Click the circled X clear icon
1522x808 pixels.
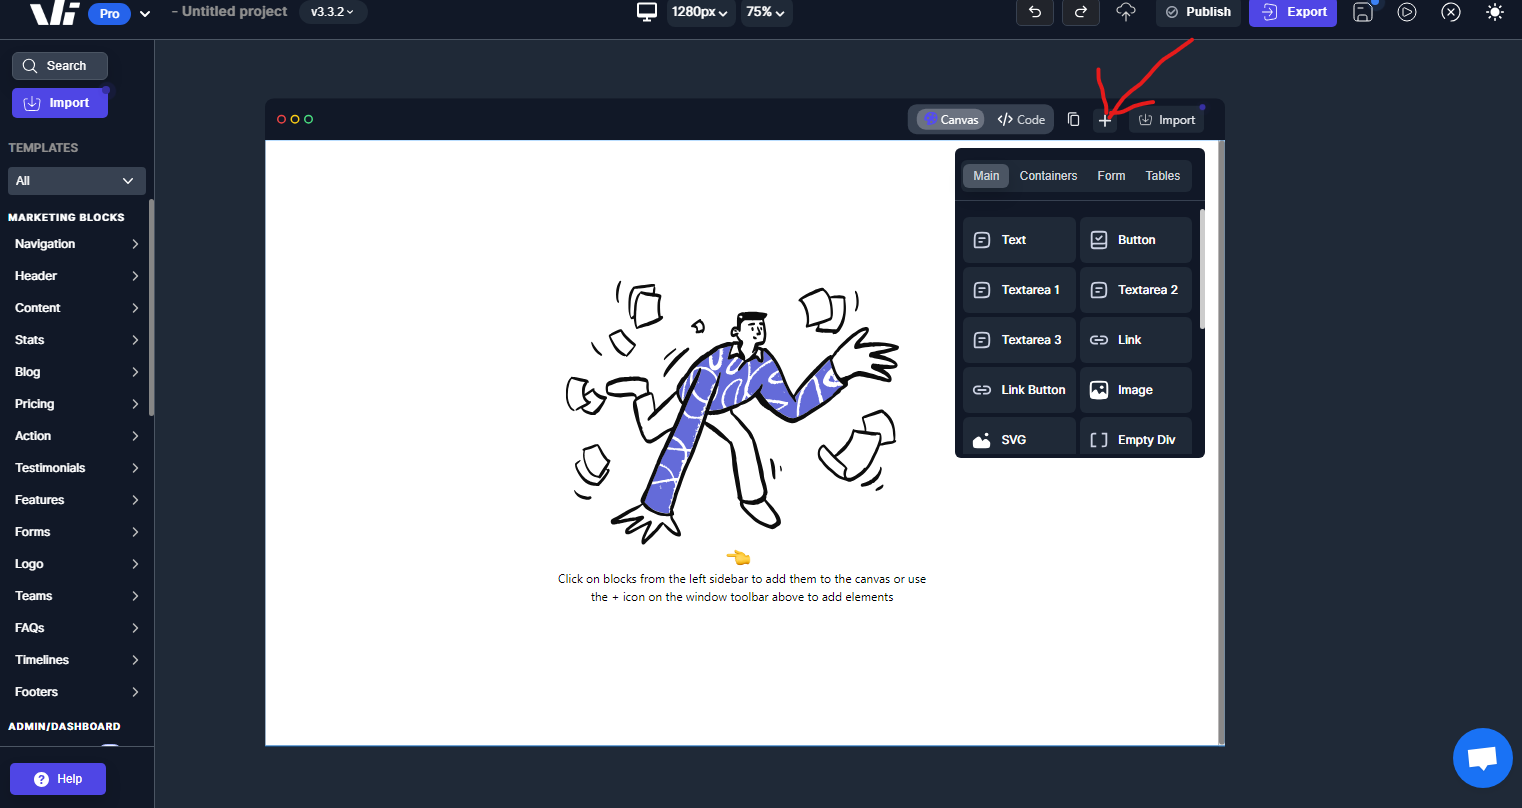(1451, 12)
